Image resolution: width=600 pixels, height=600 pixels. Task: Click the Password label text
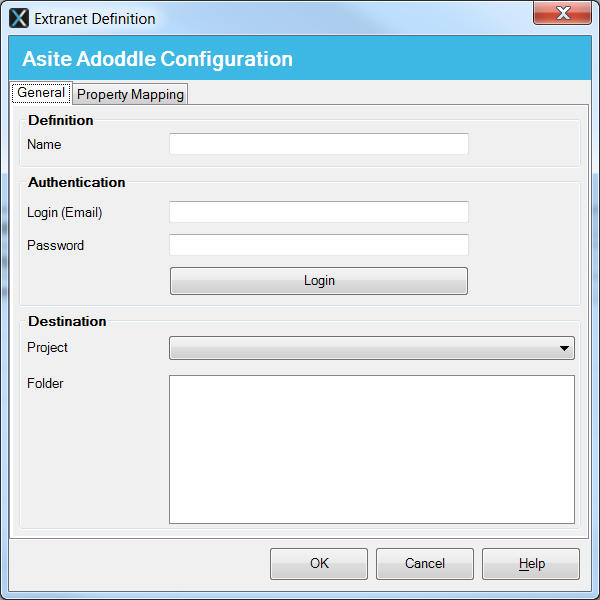pyautogui.click(x=56, y=245)
